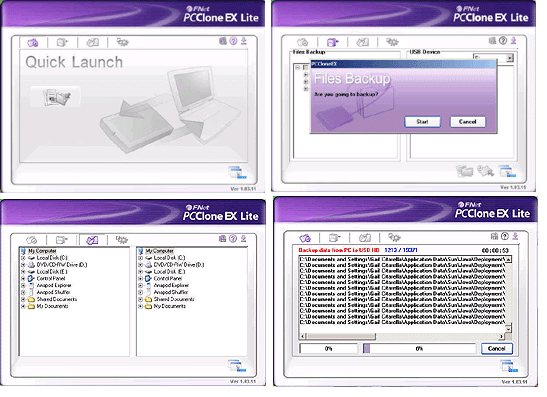Screen dimensions: 547x397
Task: Click About icon in file manager window
Action: tap(222, 239)
